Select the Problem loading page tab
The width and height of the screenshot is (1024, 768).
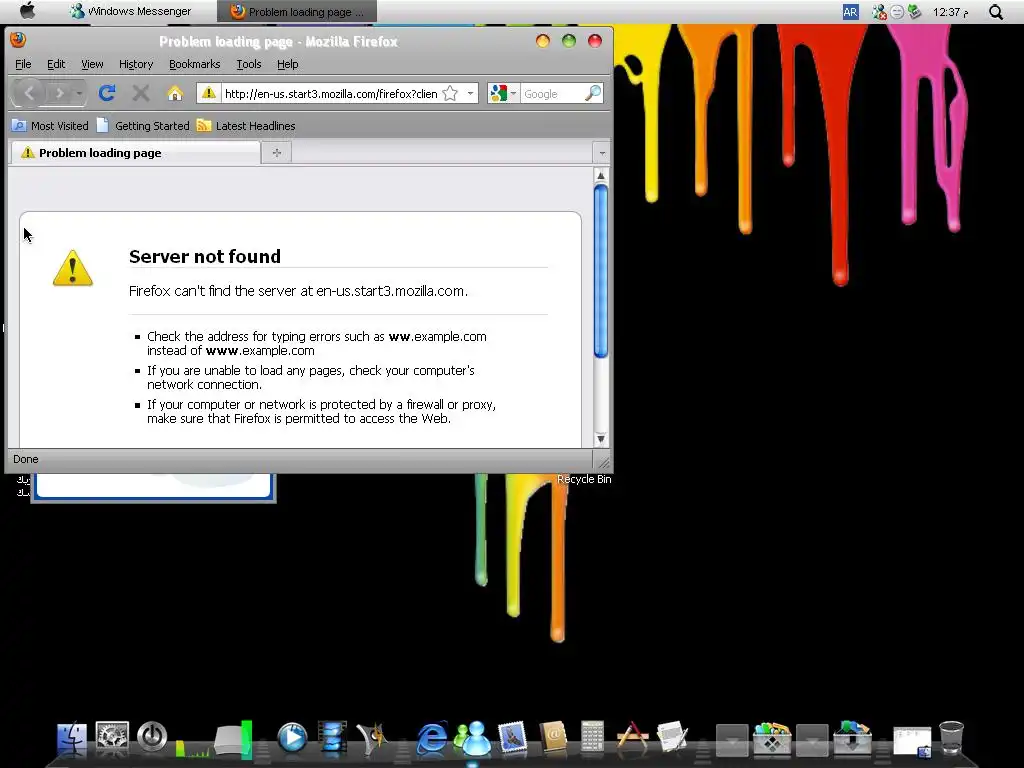[x=135, y=153]
